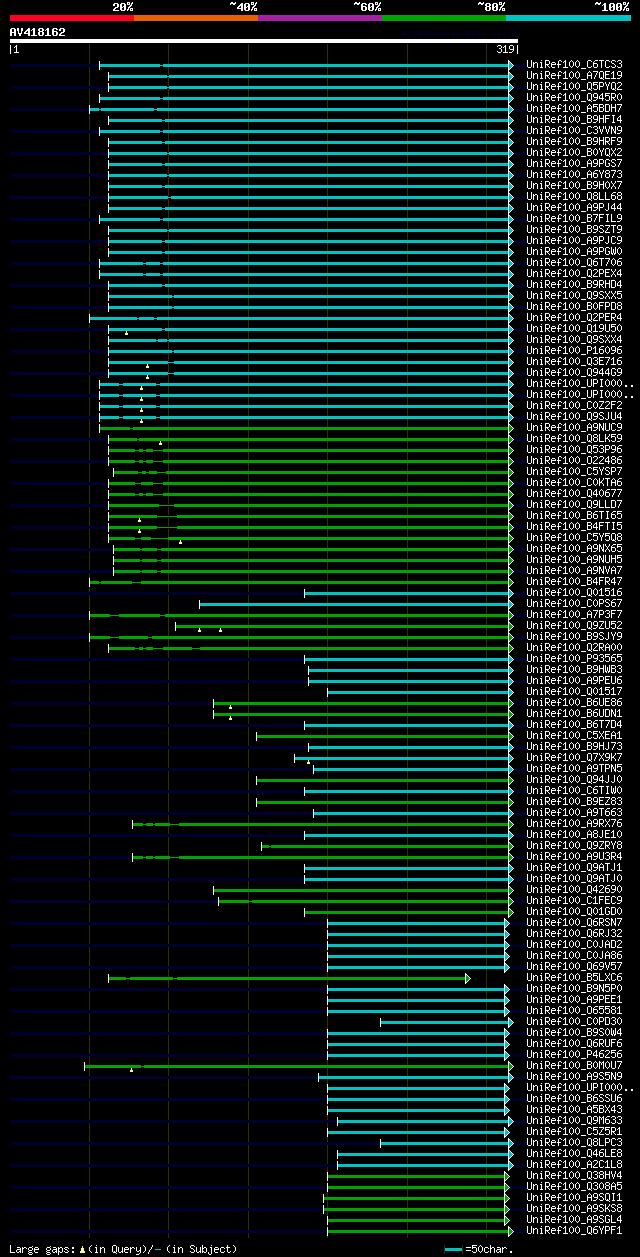Image resolution: width=640 pixels, height=1257 pixels.
Task: Select the UniRef100_A9U3R4 label
Action: [574, 857]
